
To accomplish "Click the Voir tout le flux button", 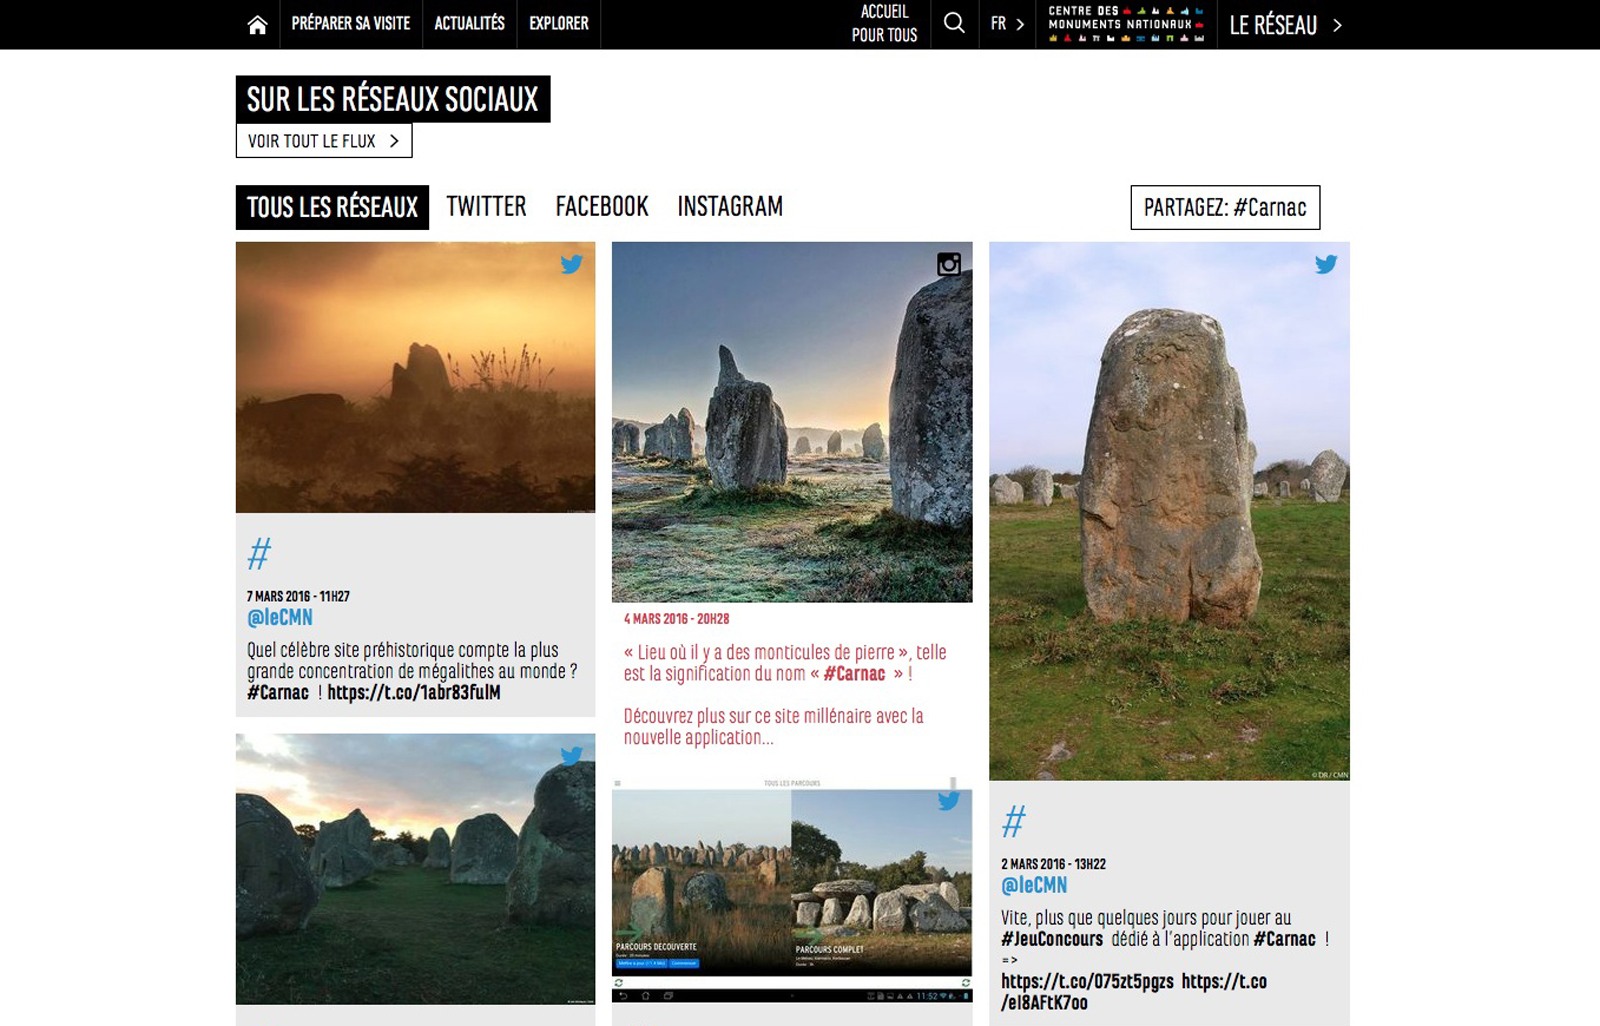I will (x=323, y=141).
